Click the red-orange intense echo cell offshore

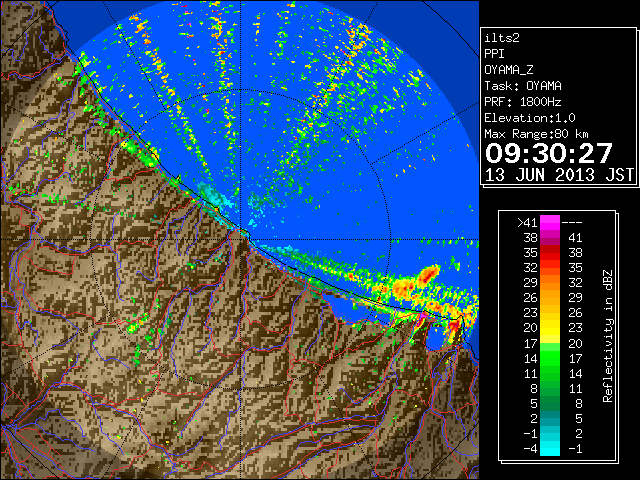coord(427,274)
